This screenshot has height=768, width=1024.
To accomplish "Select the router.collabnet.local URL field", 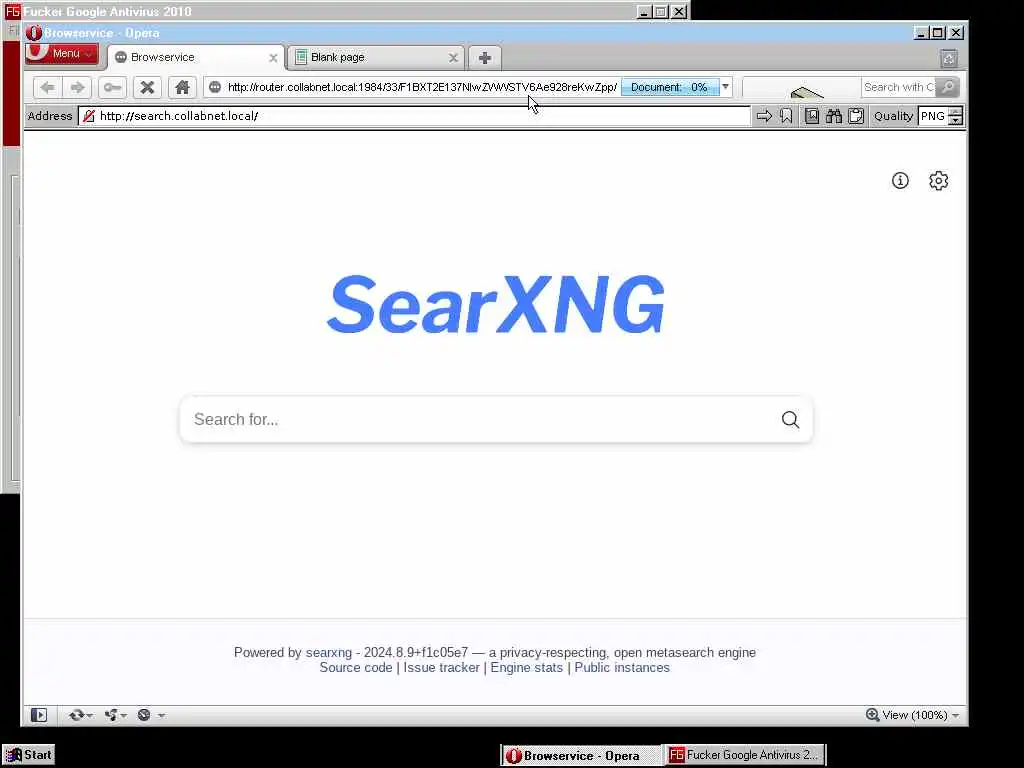I will point(422,87).
